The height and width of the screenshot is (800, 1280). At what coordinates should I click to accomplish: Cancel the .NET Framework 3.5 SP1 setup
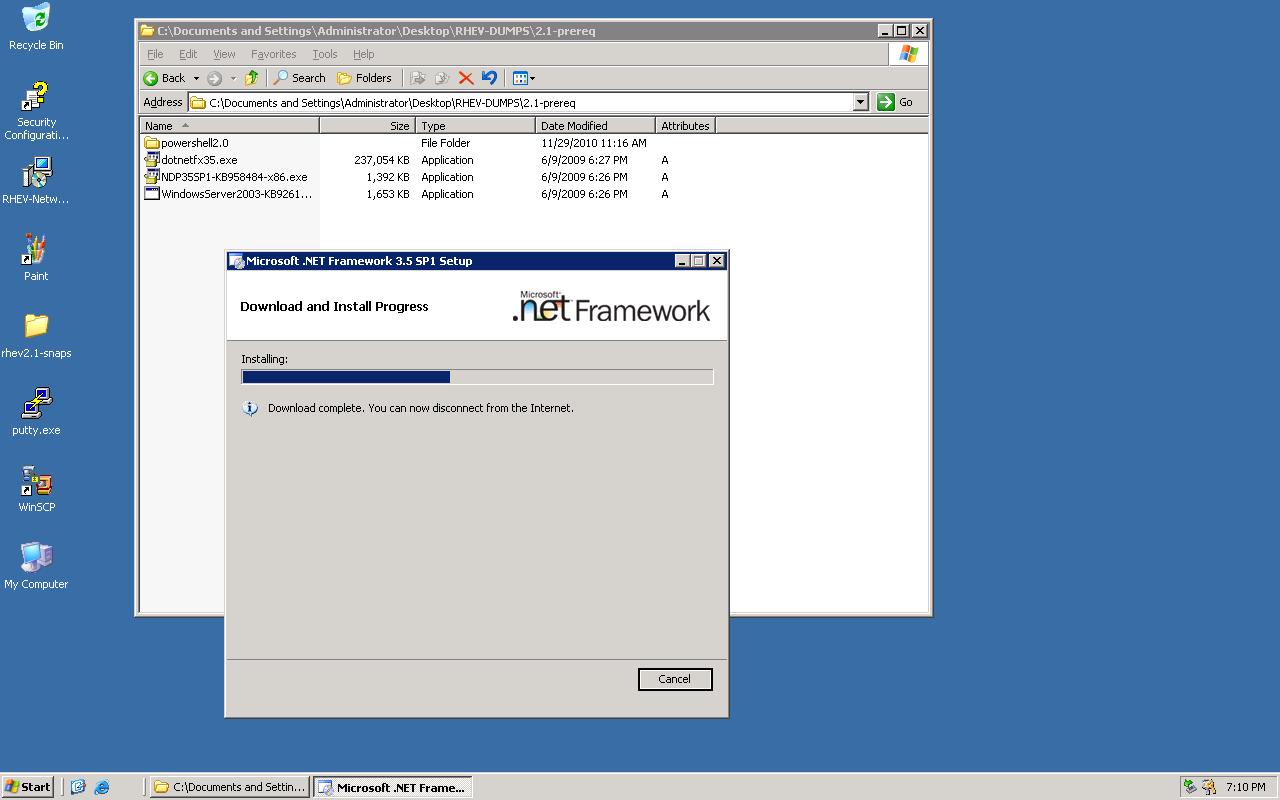click(x=675, y=679)
